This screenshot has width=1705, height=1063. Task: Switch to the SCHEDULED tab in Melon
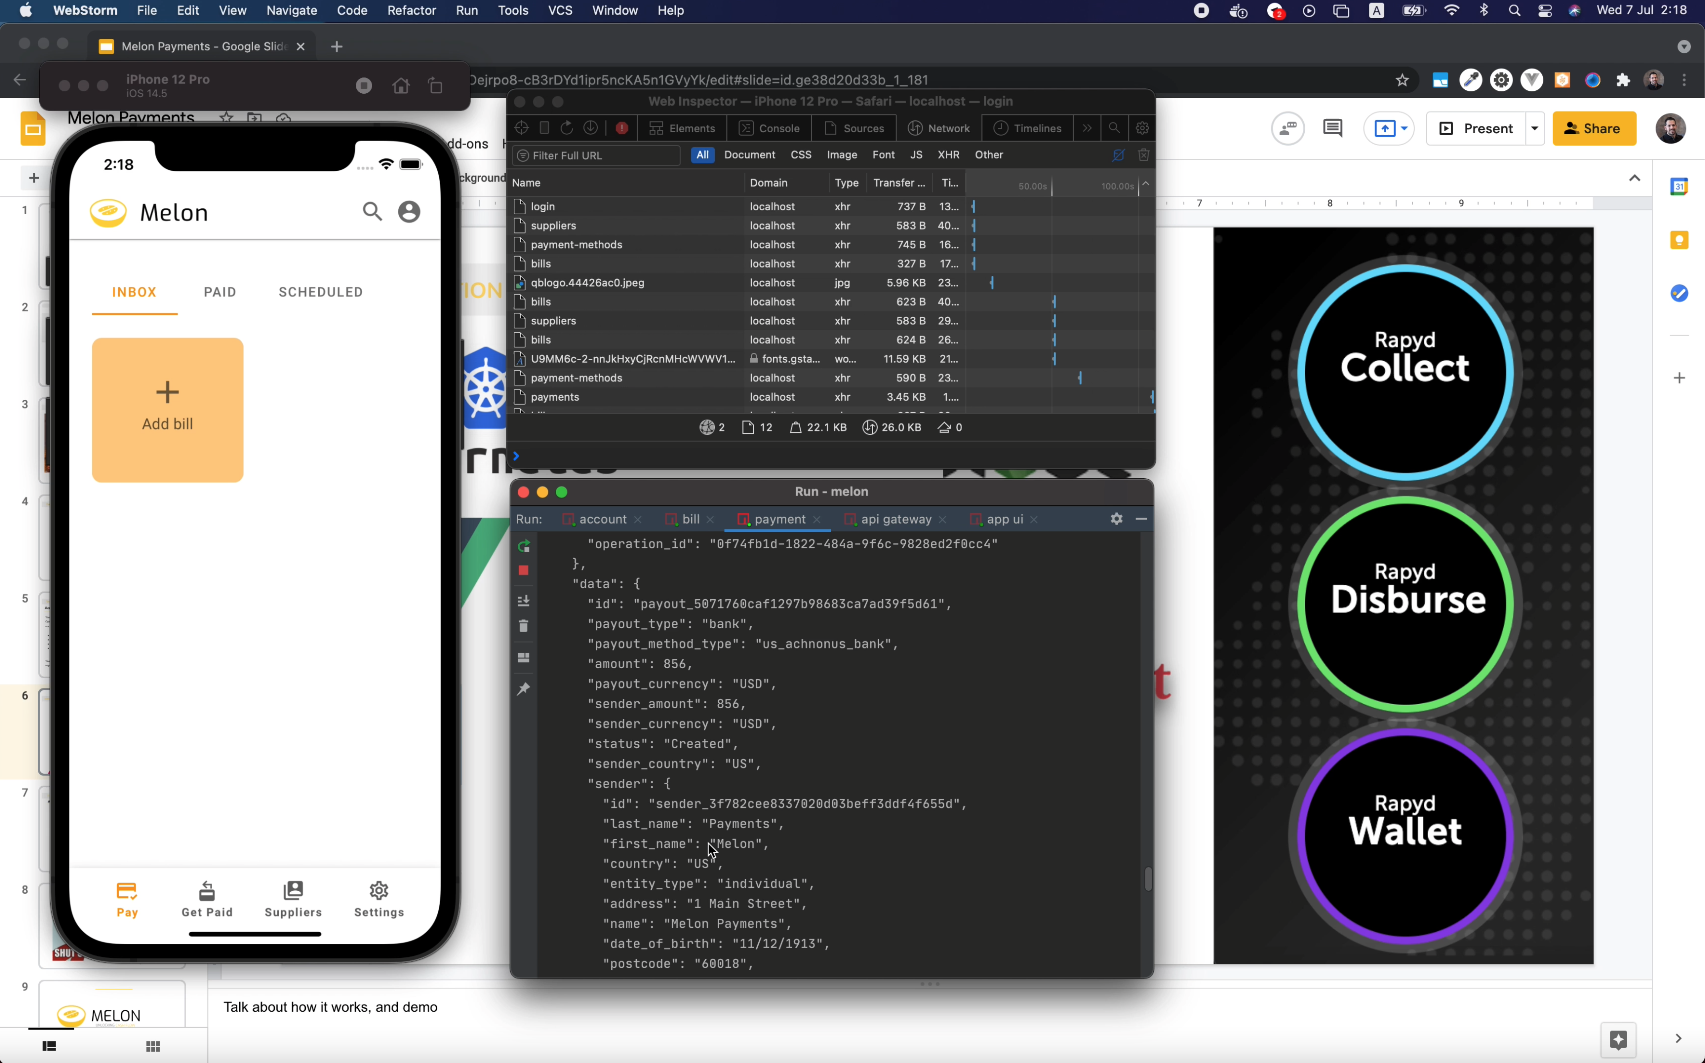pyautogui.click(x=321, y=292)
